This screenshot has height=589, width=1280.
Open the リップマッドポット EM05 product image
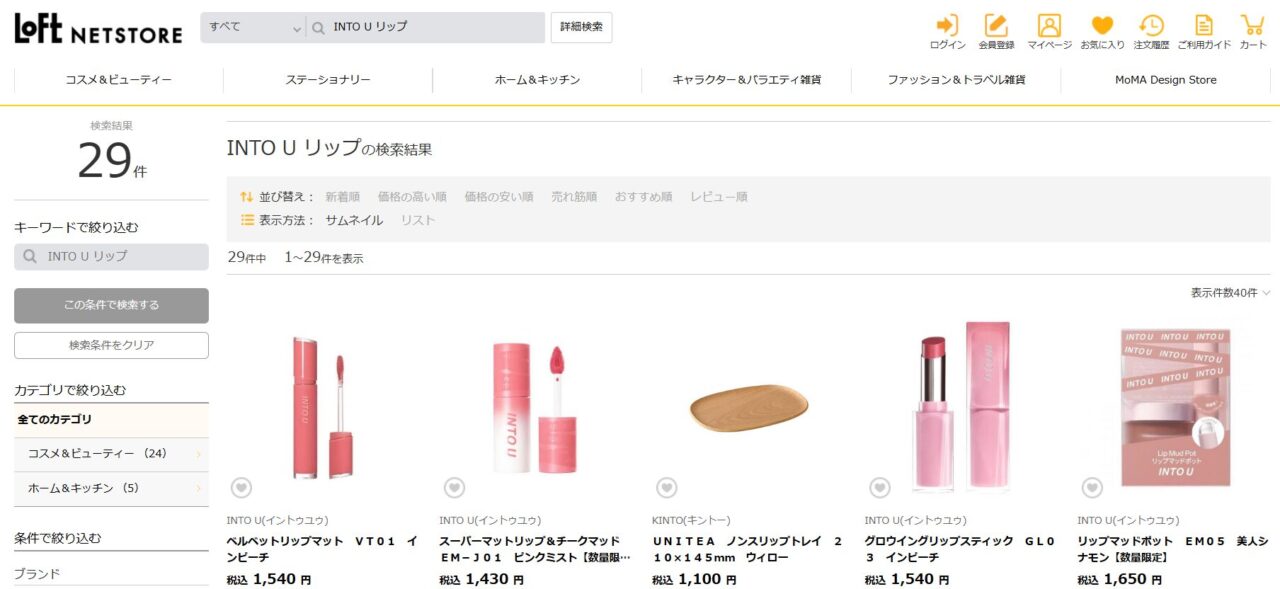tap(1173, 406)
